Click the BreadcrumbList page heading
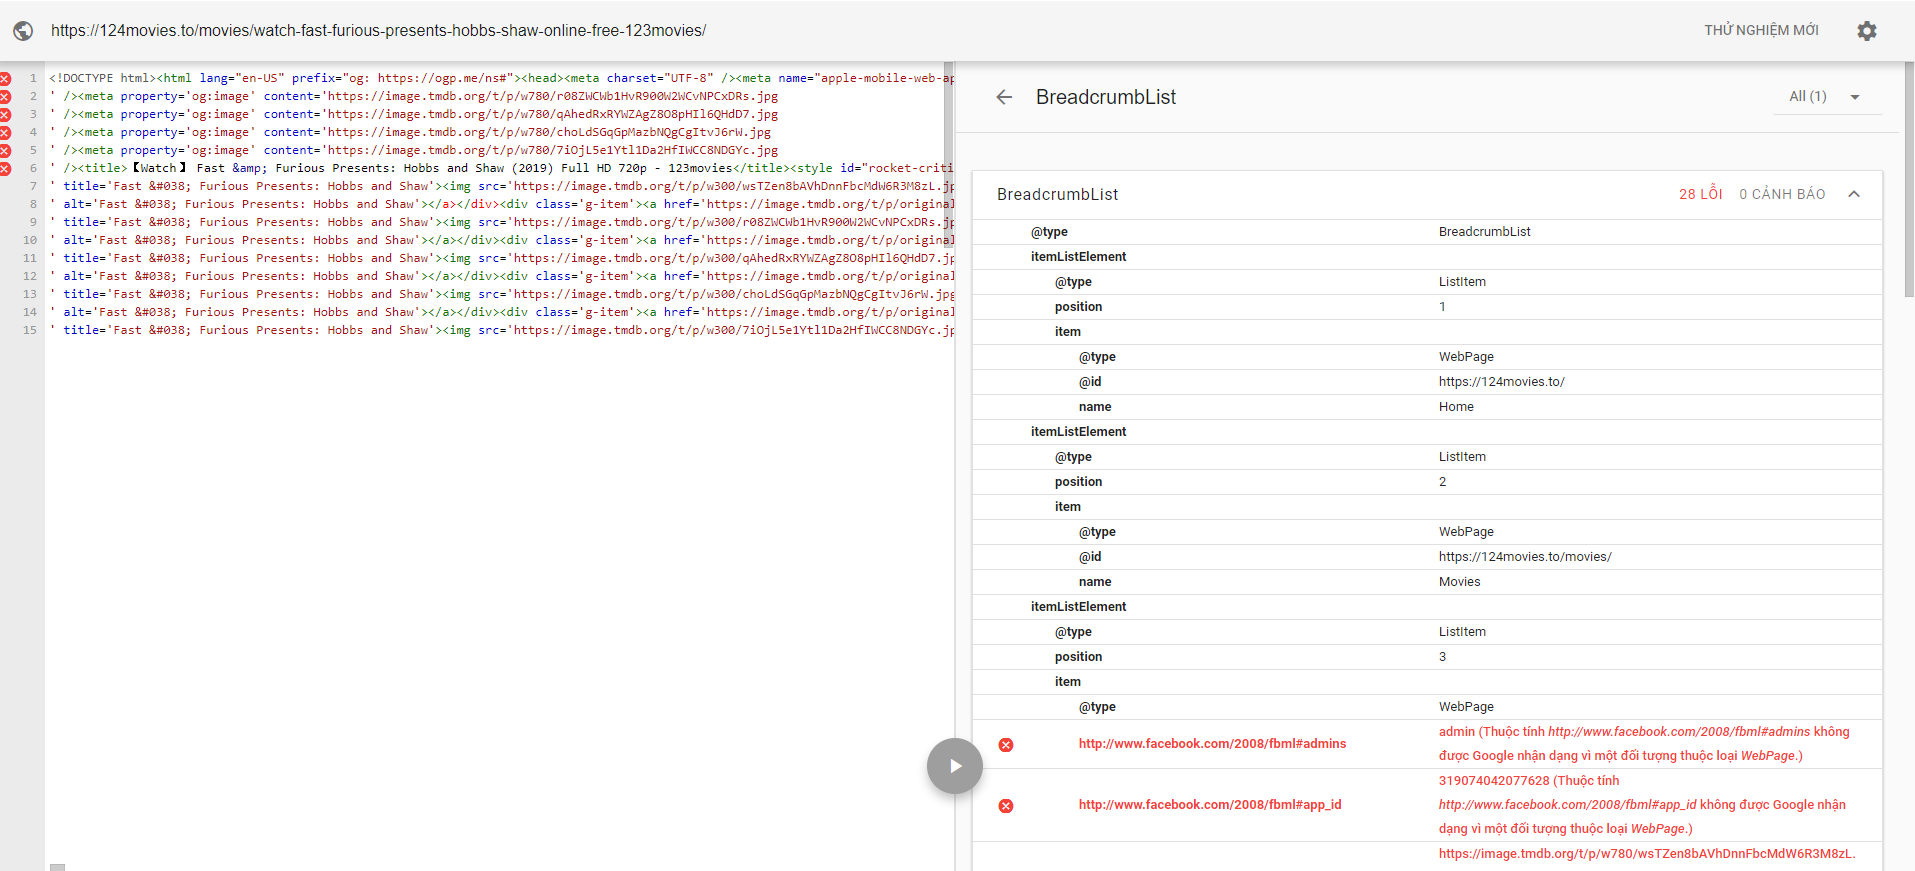This screenshot has width=1915, height=871. [x=1105, y=97]
